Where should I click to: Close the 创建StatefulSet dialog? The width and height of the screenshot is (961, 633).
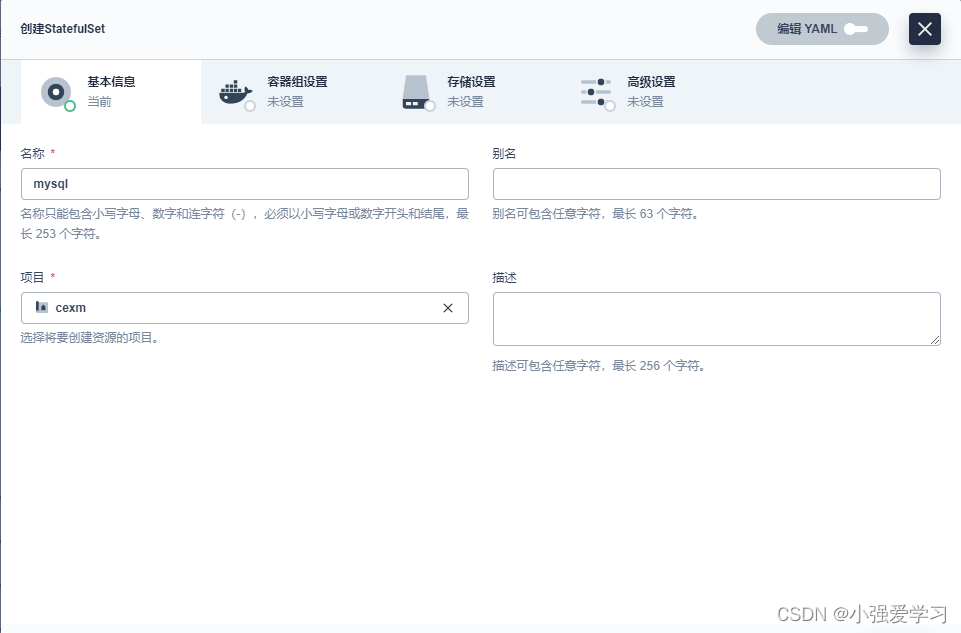click(924, 29)
